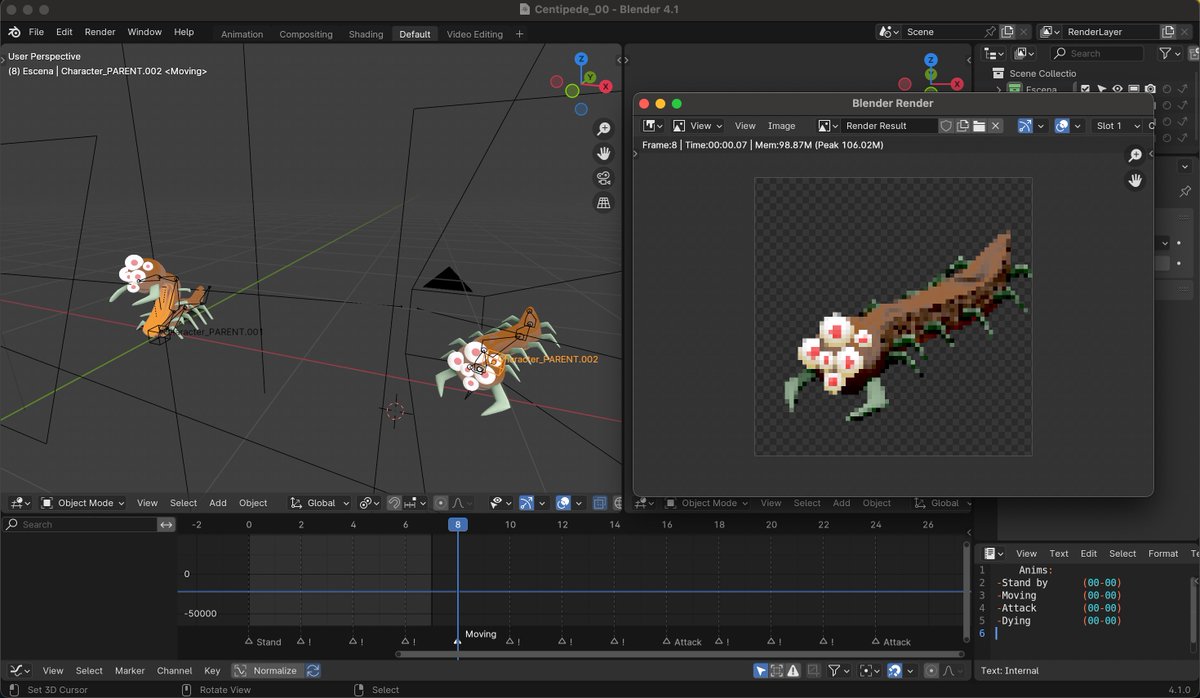1200x698 pixels.
Task: Switch to the Video Editing workspace tab
Action: coord(475,34)
